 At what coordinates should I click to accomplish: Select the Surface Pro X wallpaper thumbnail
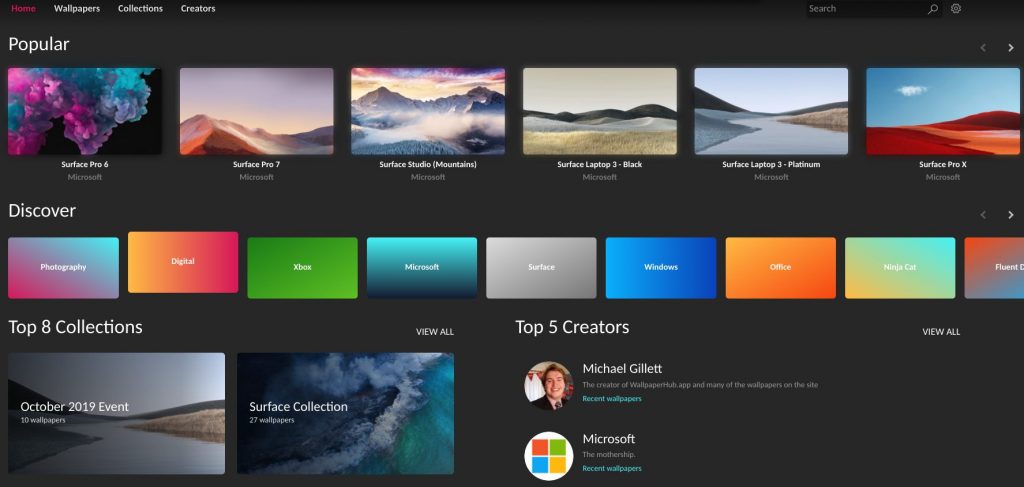[x=943, y=112]
